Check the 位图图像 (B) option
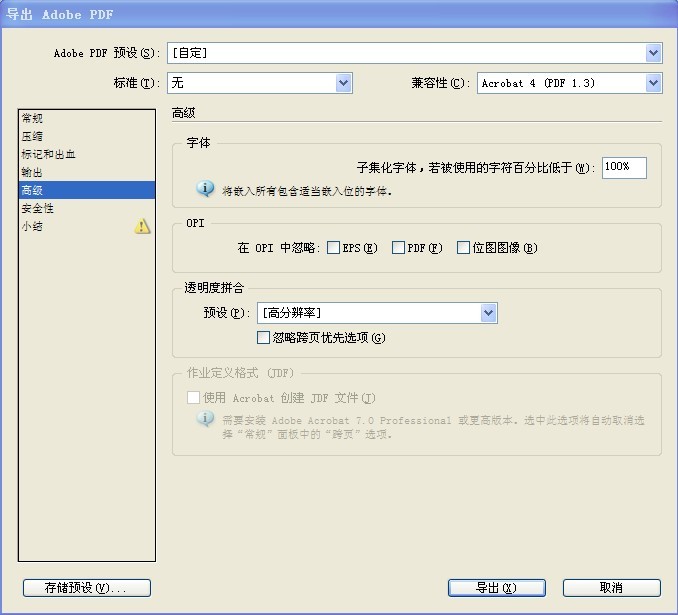This screenshot has width=678, height=615. [463, 248]
